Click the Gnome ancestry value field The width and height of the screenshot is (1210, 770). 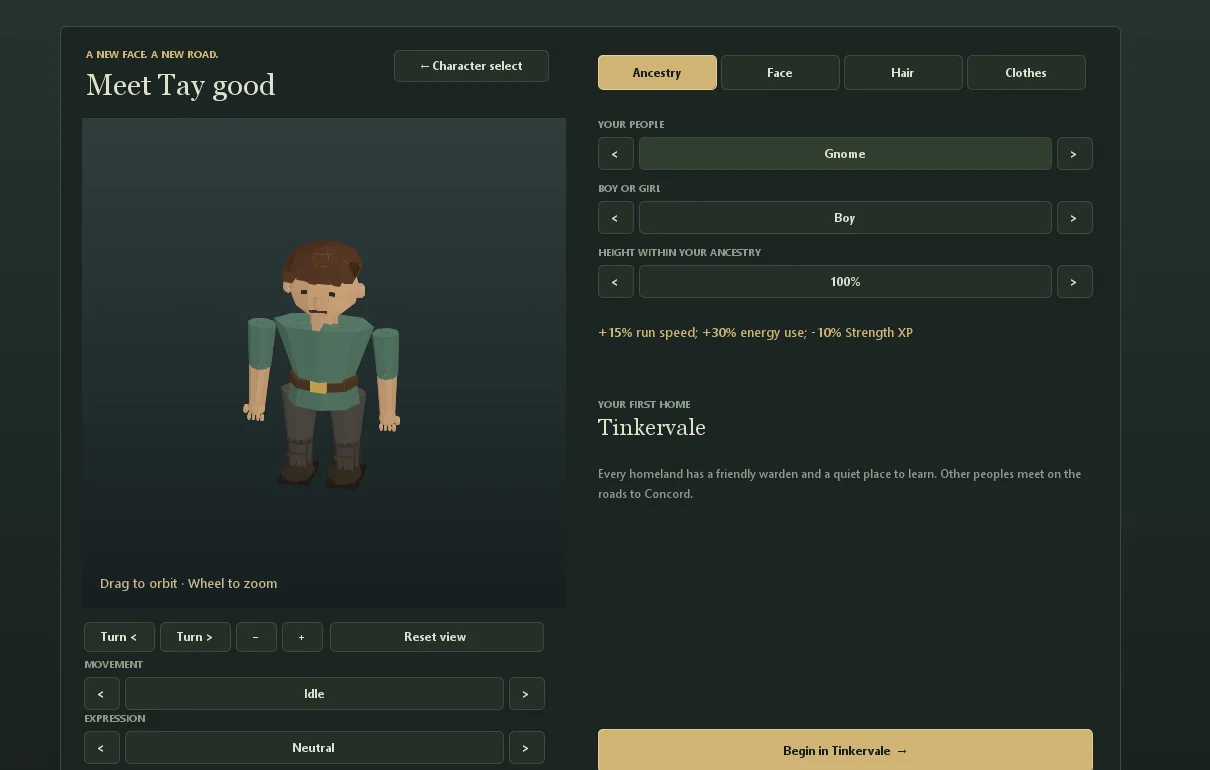coord(845,154)
